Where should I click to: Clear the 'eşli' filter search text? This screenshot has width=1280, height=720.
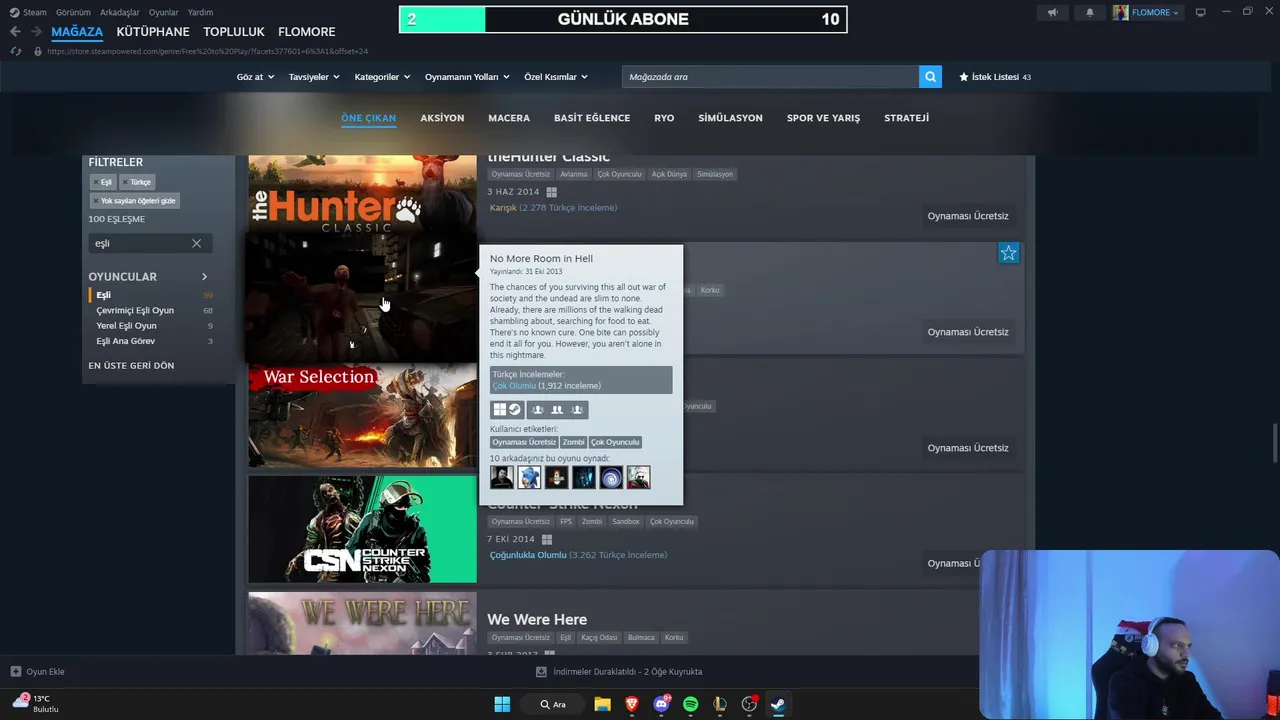point(196,243)
